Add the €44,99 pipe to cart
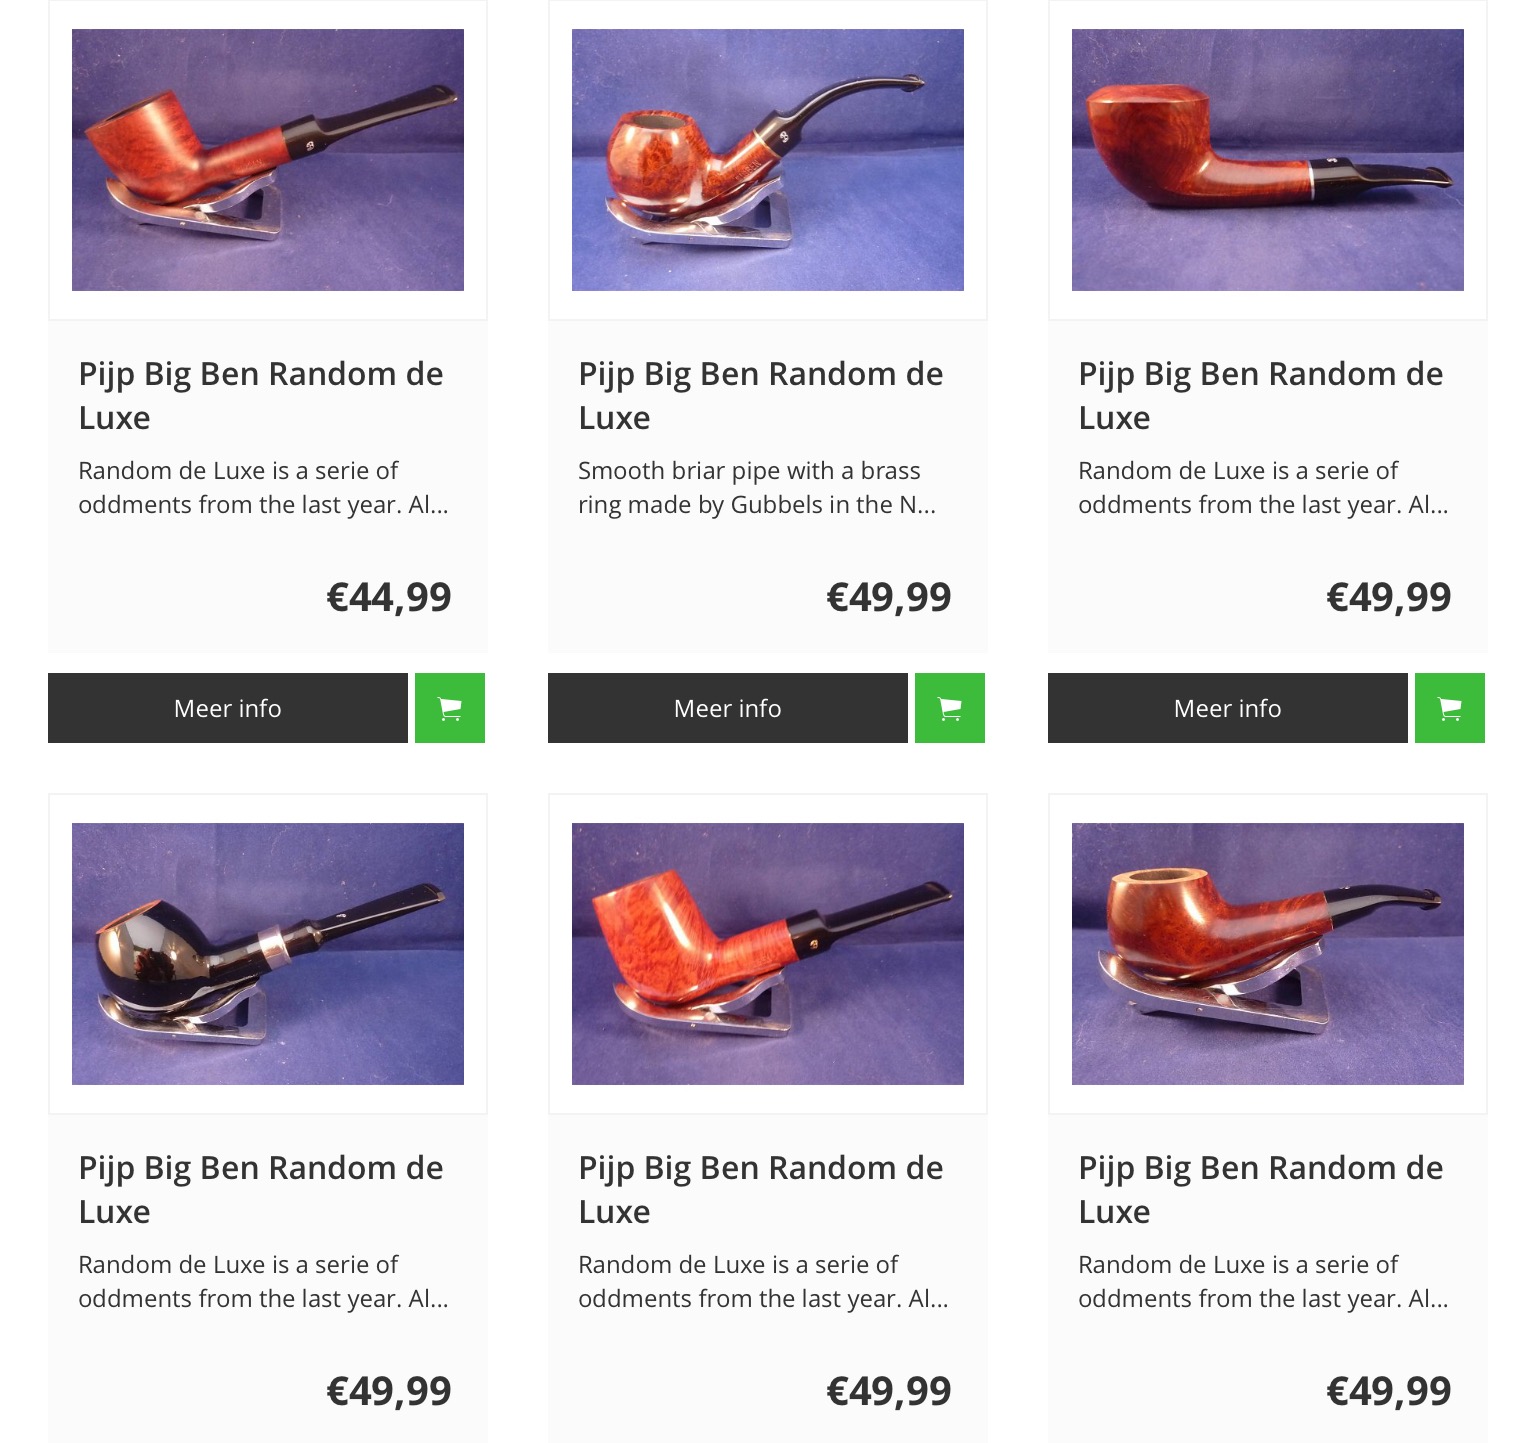The width and height of the screenshot is (1529, 1443). tap(450, 708)
